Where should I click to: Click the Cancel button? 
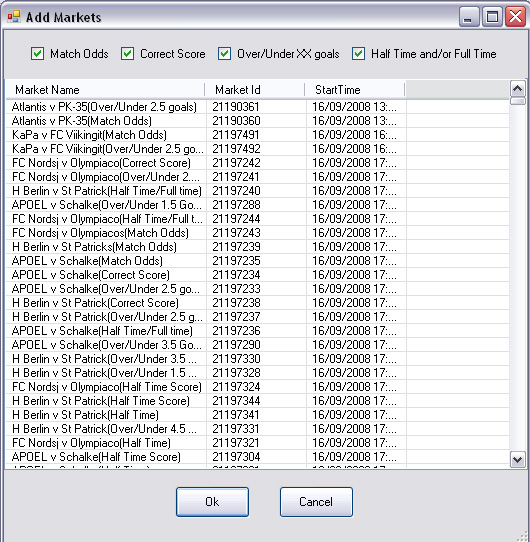point(316,502)
